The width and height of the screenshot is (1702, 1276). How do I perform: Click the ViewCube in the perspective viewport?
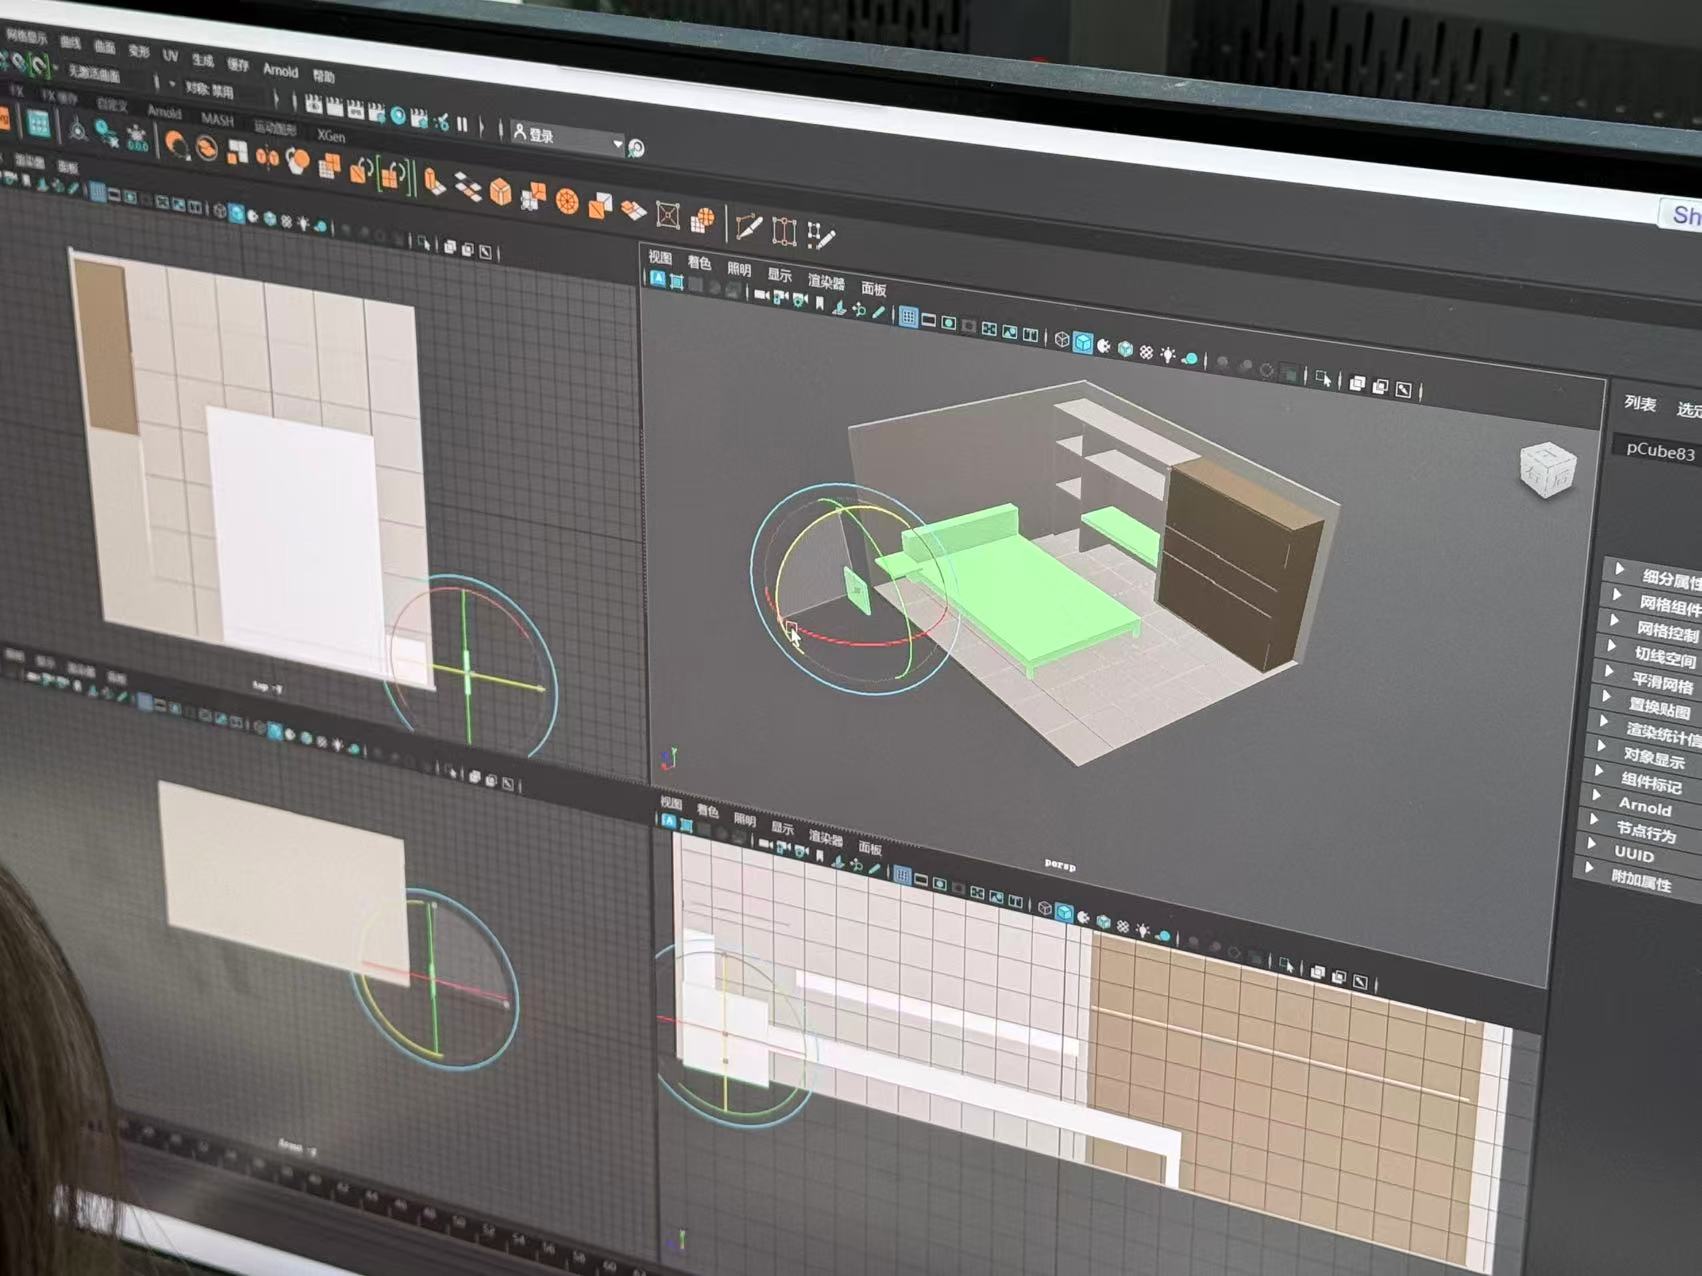tap(1547, 469)
